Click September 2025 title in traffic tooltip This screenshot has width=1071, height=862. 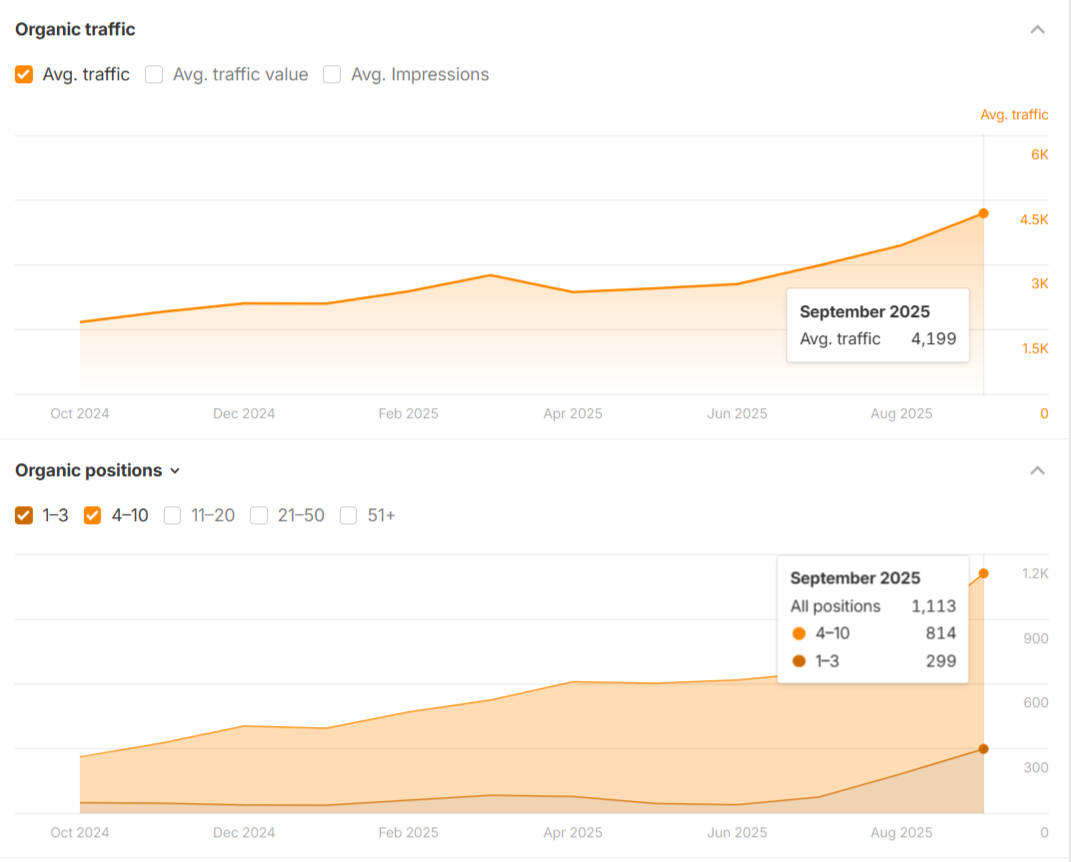click(x=865, y=311)
